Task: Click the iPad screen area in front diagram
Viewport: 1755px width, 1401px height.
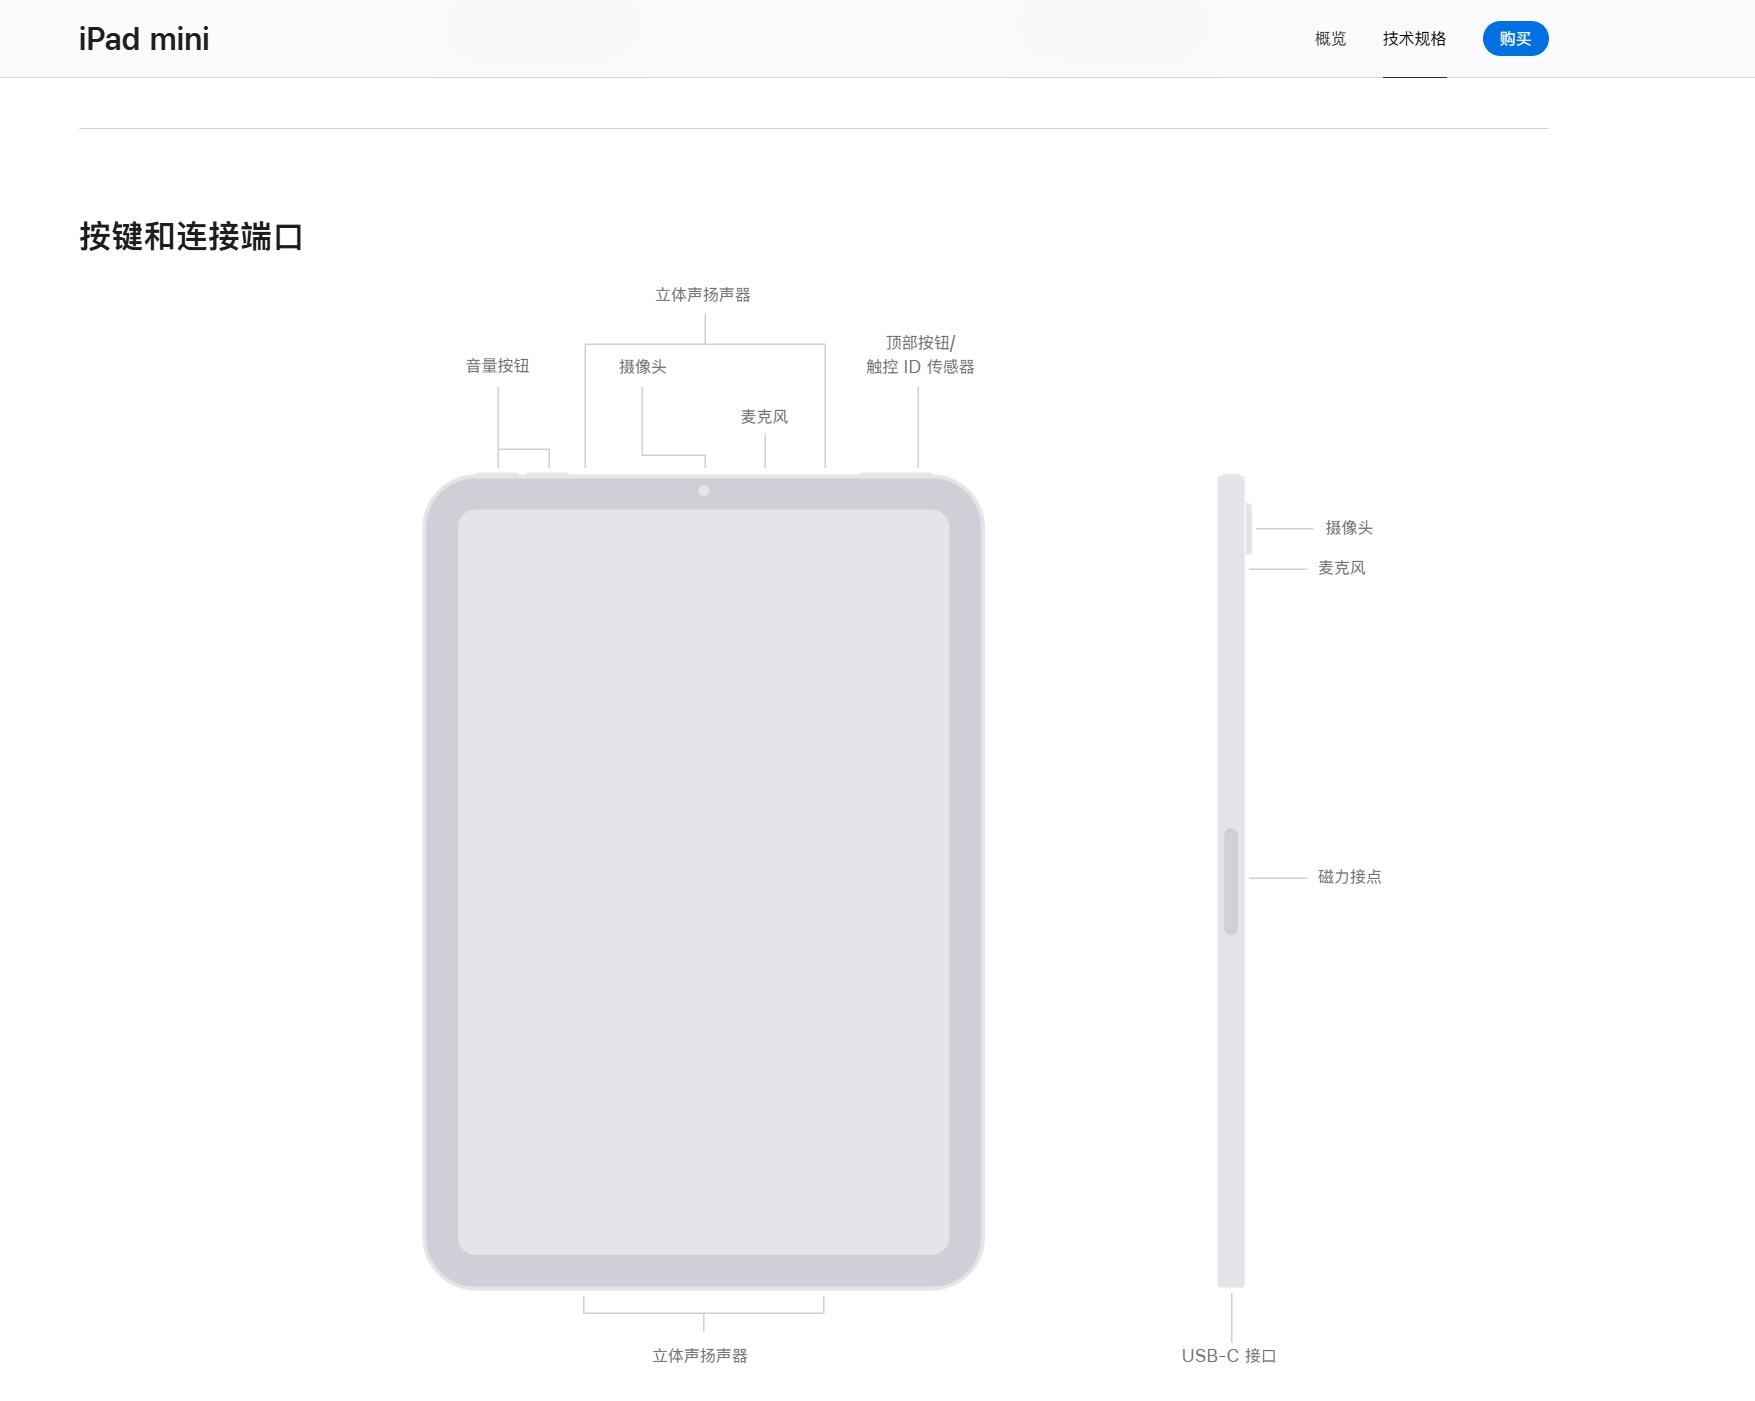Action: coord(703,881)
